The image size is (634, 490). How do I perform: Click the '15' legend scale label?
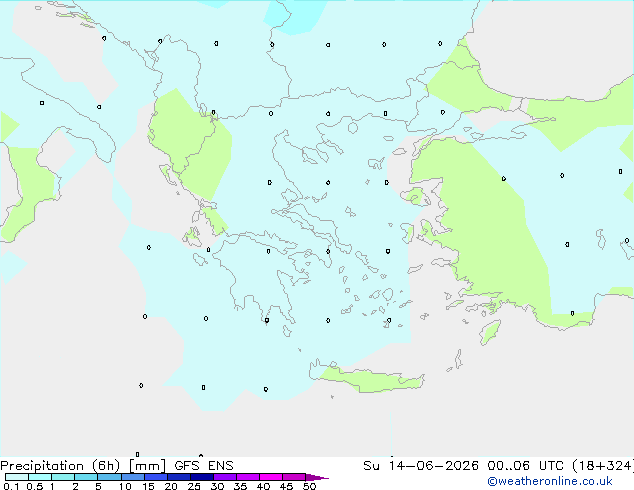tap(148, 486)
